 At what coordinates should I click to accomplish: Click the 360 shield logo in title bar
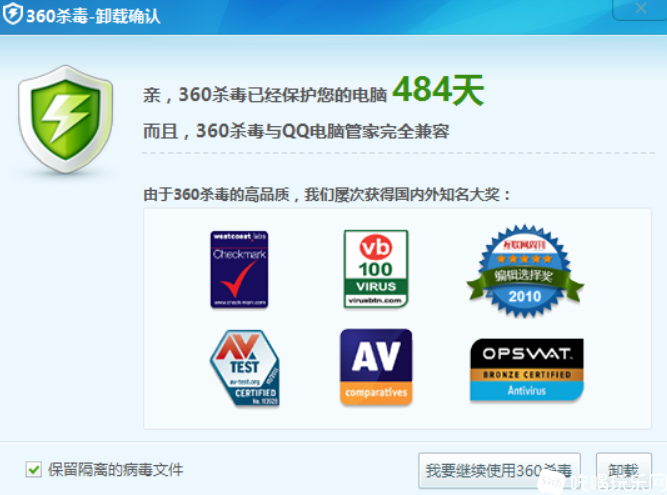(x=13, y=13)
